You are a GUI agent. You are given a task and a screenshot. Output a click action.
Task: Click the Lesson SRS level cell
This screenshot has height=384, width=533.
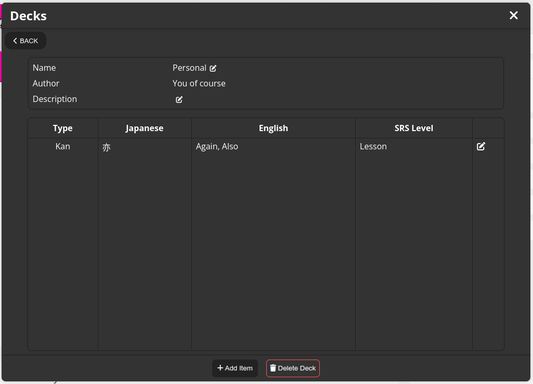point(373,146)
